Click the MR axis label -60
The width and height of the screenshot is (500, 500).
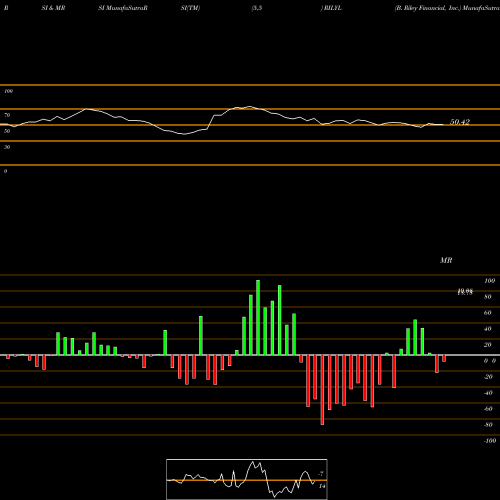pyautogui.click(x=488, y=409)
